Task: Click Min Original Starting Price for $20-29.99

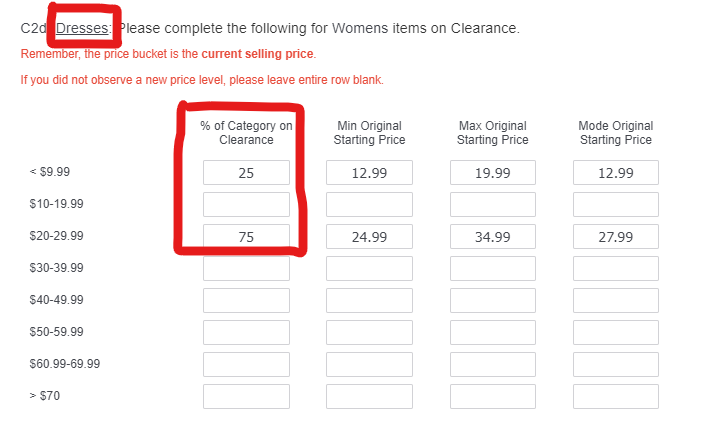Action: (369, 237)
